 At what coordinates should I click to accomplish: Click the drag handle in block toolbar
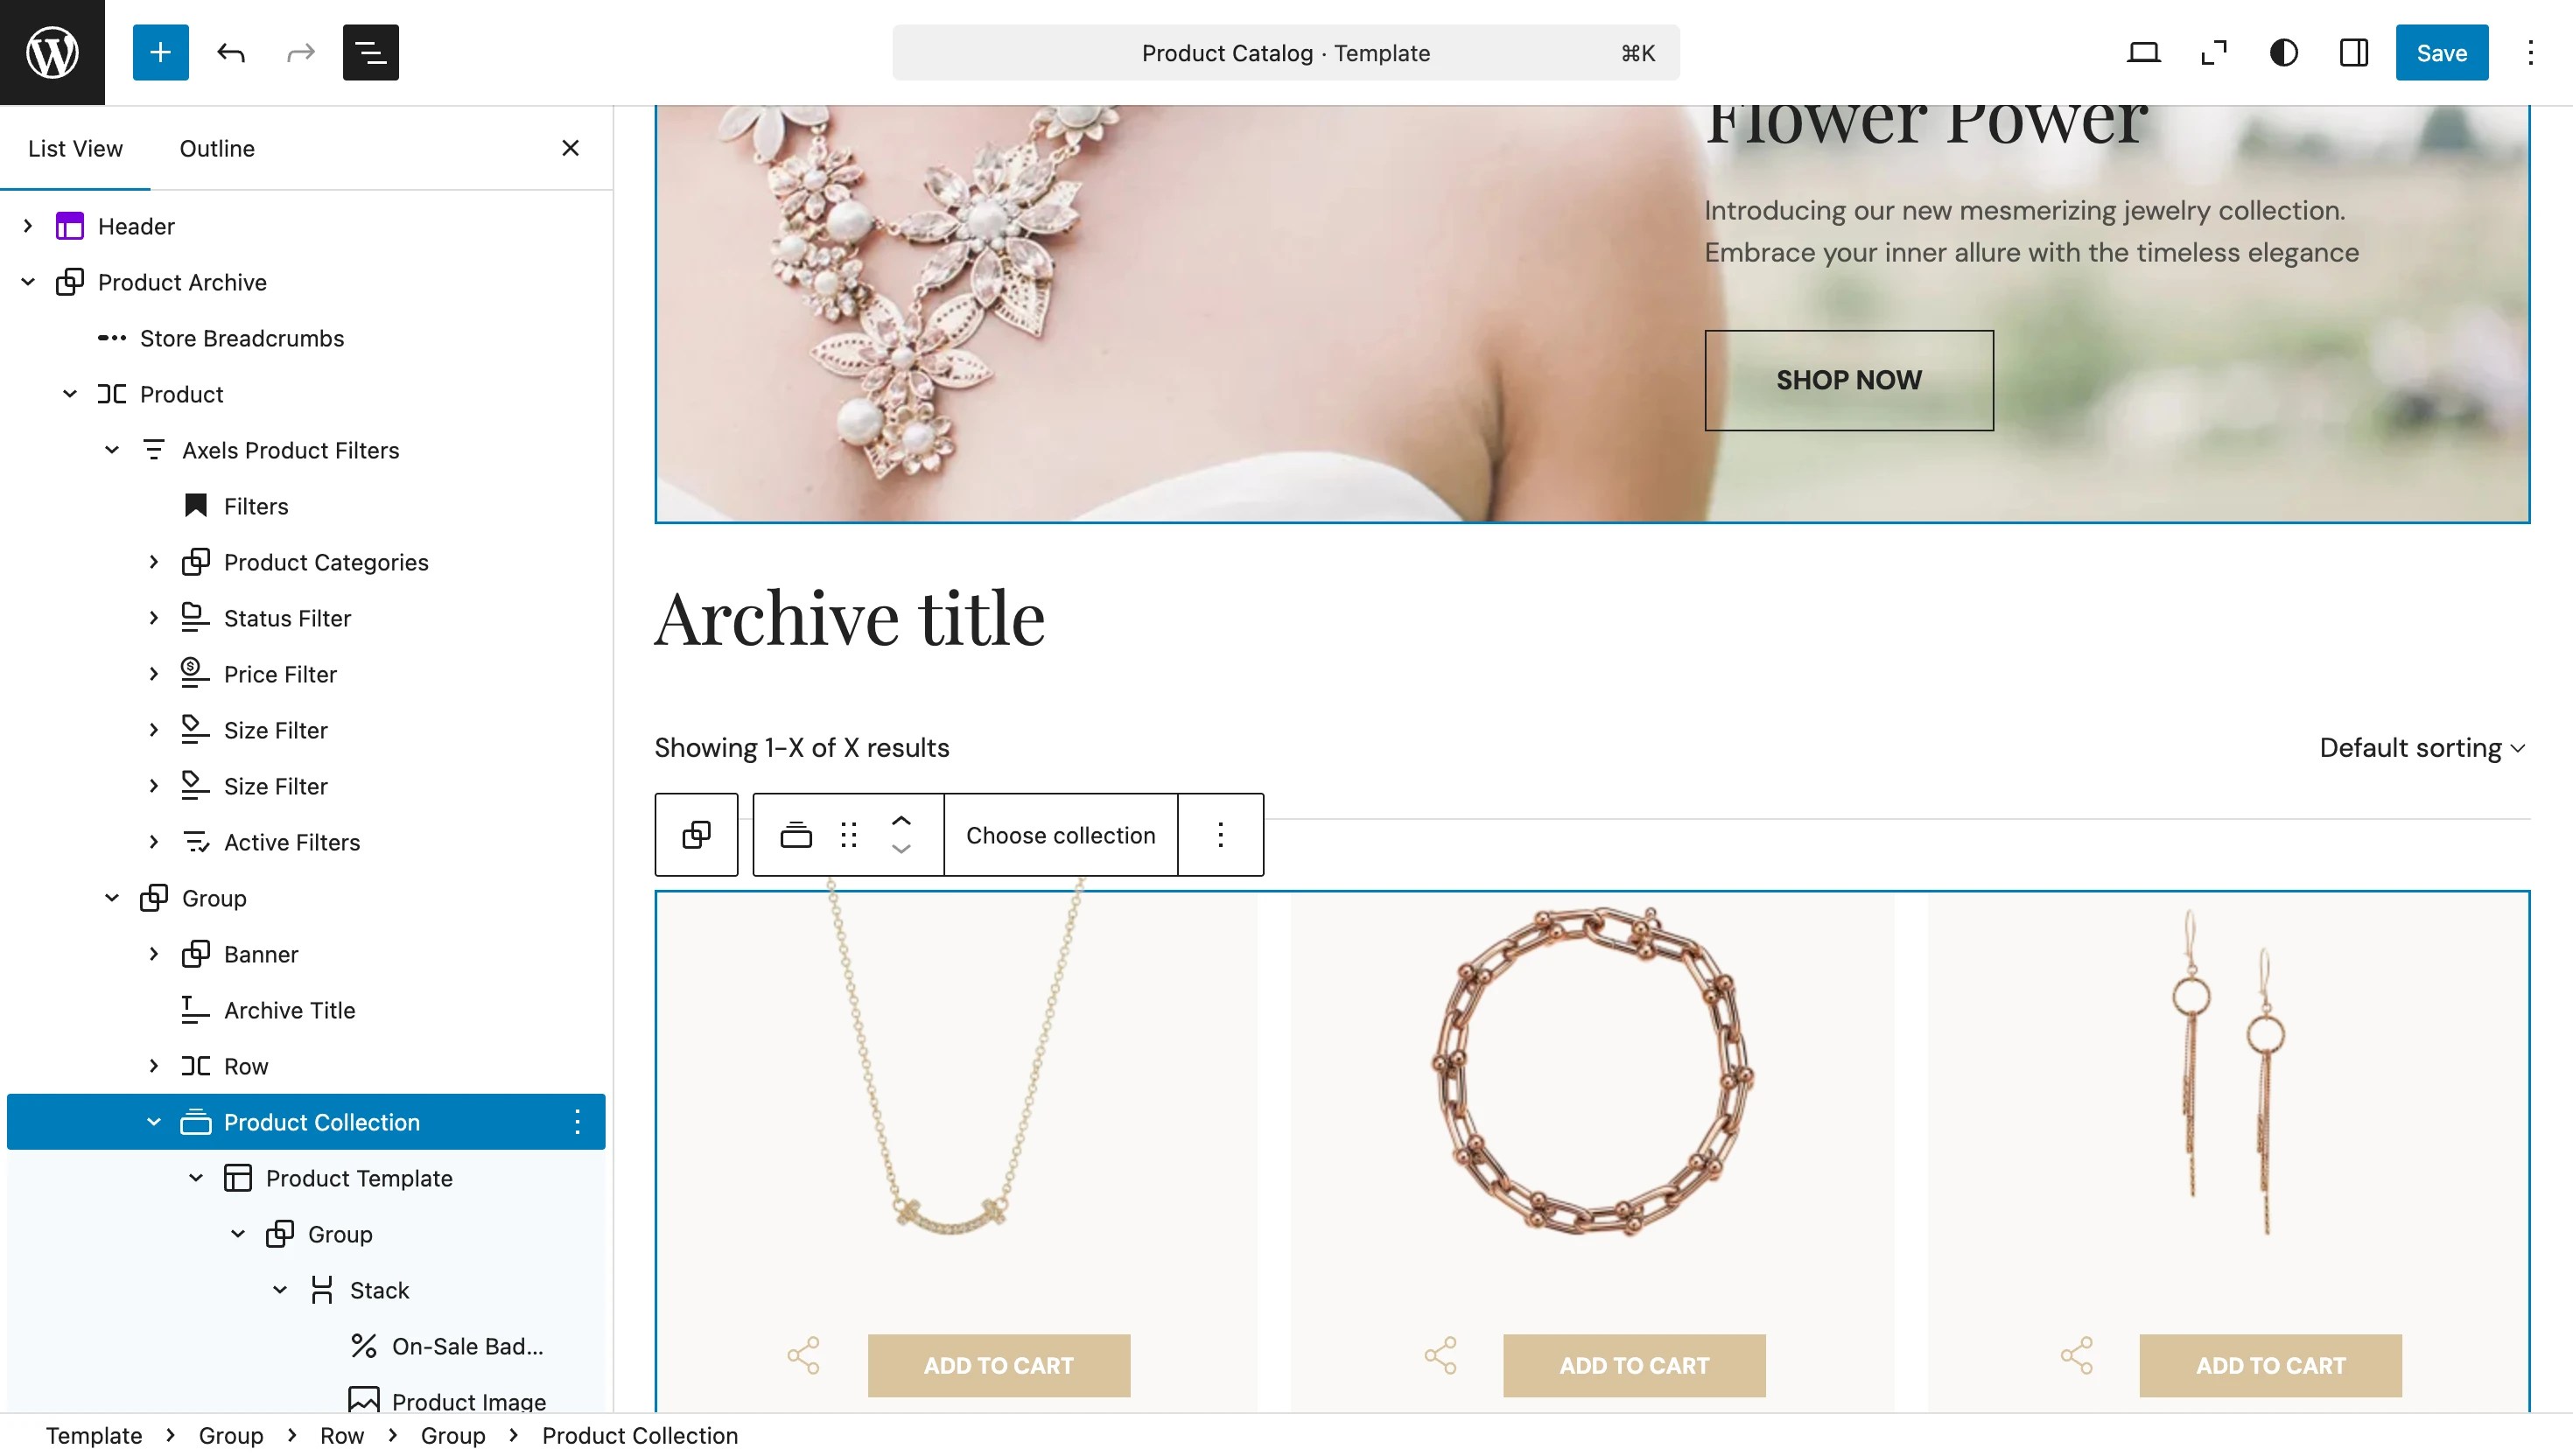coord(848,835)
